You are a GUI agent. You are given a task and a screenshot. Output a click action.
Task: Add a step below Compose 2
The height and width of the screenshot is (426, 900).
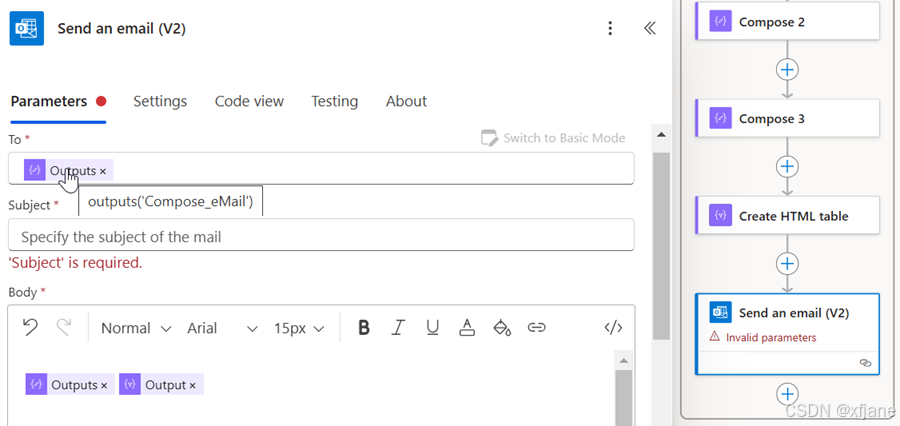[x=788, y=69]
